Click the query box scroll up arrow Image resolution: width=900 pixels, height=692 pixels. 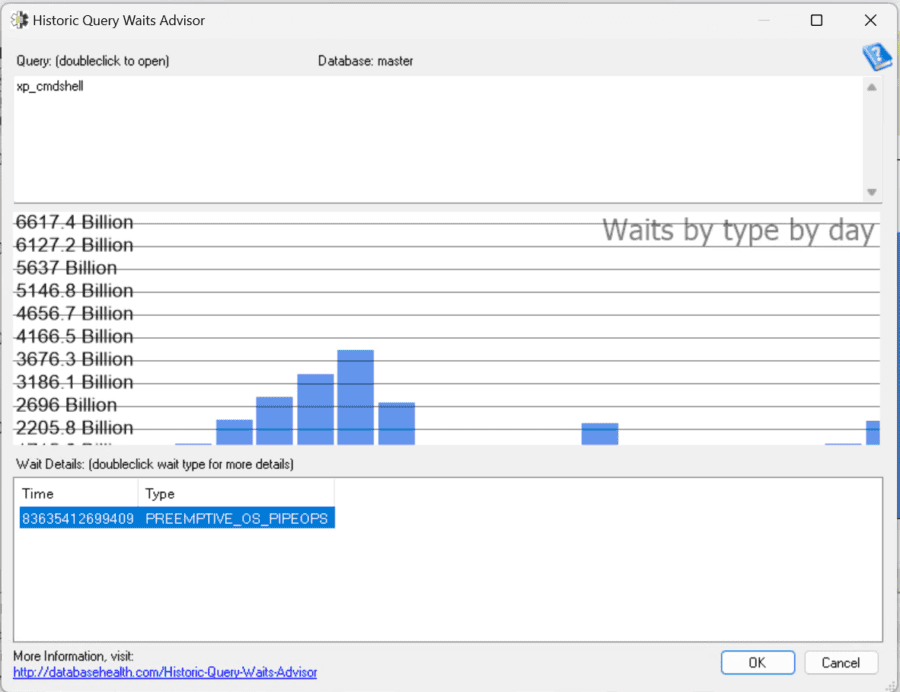871,87
